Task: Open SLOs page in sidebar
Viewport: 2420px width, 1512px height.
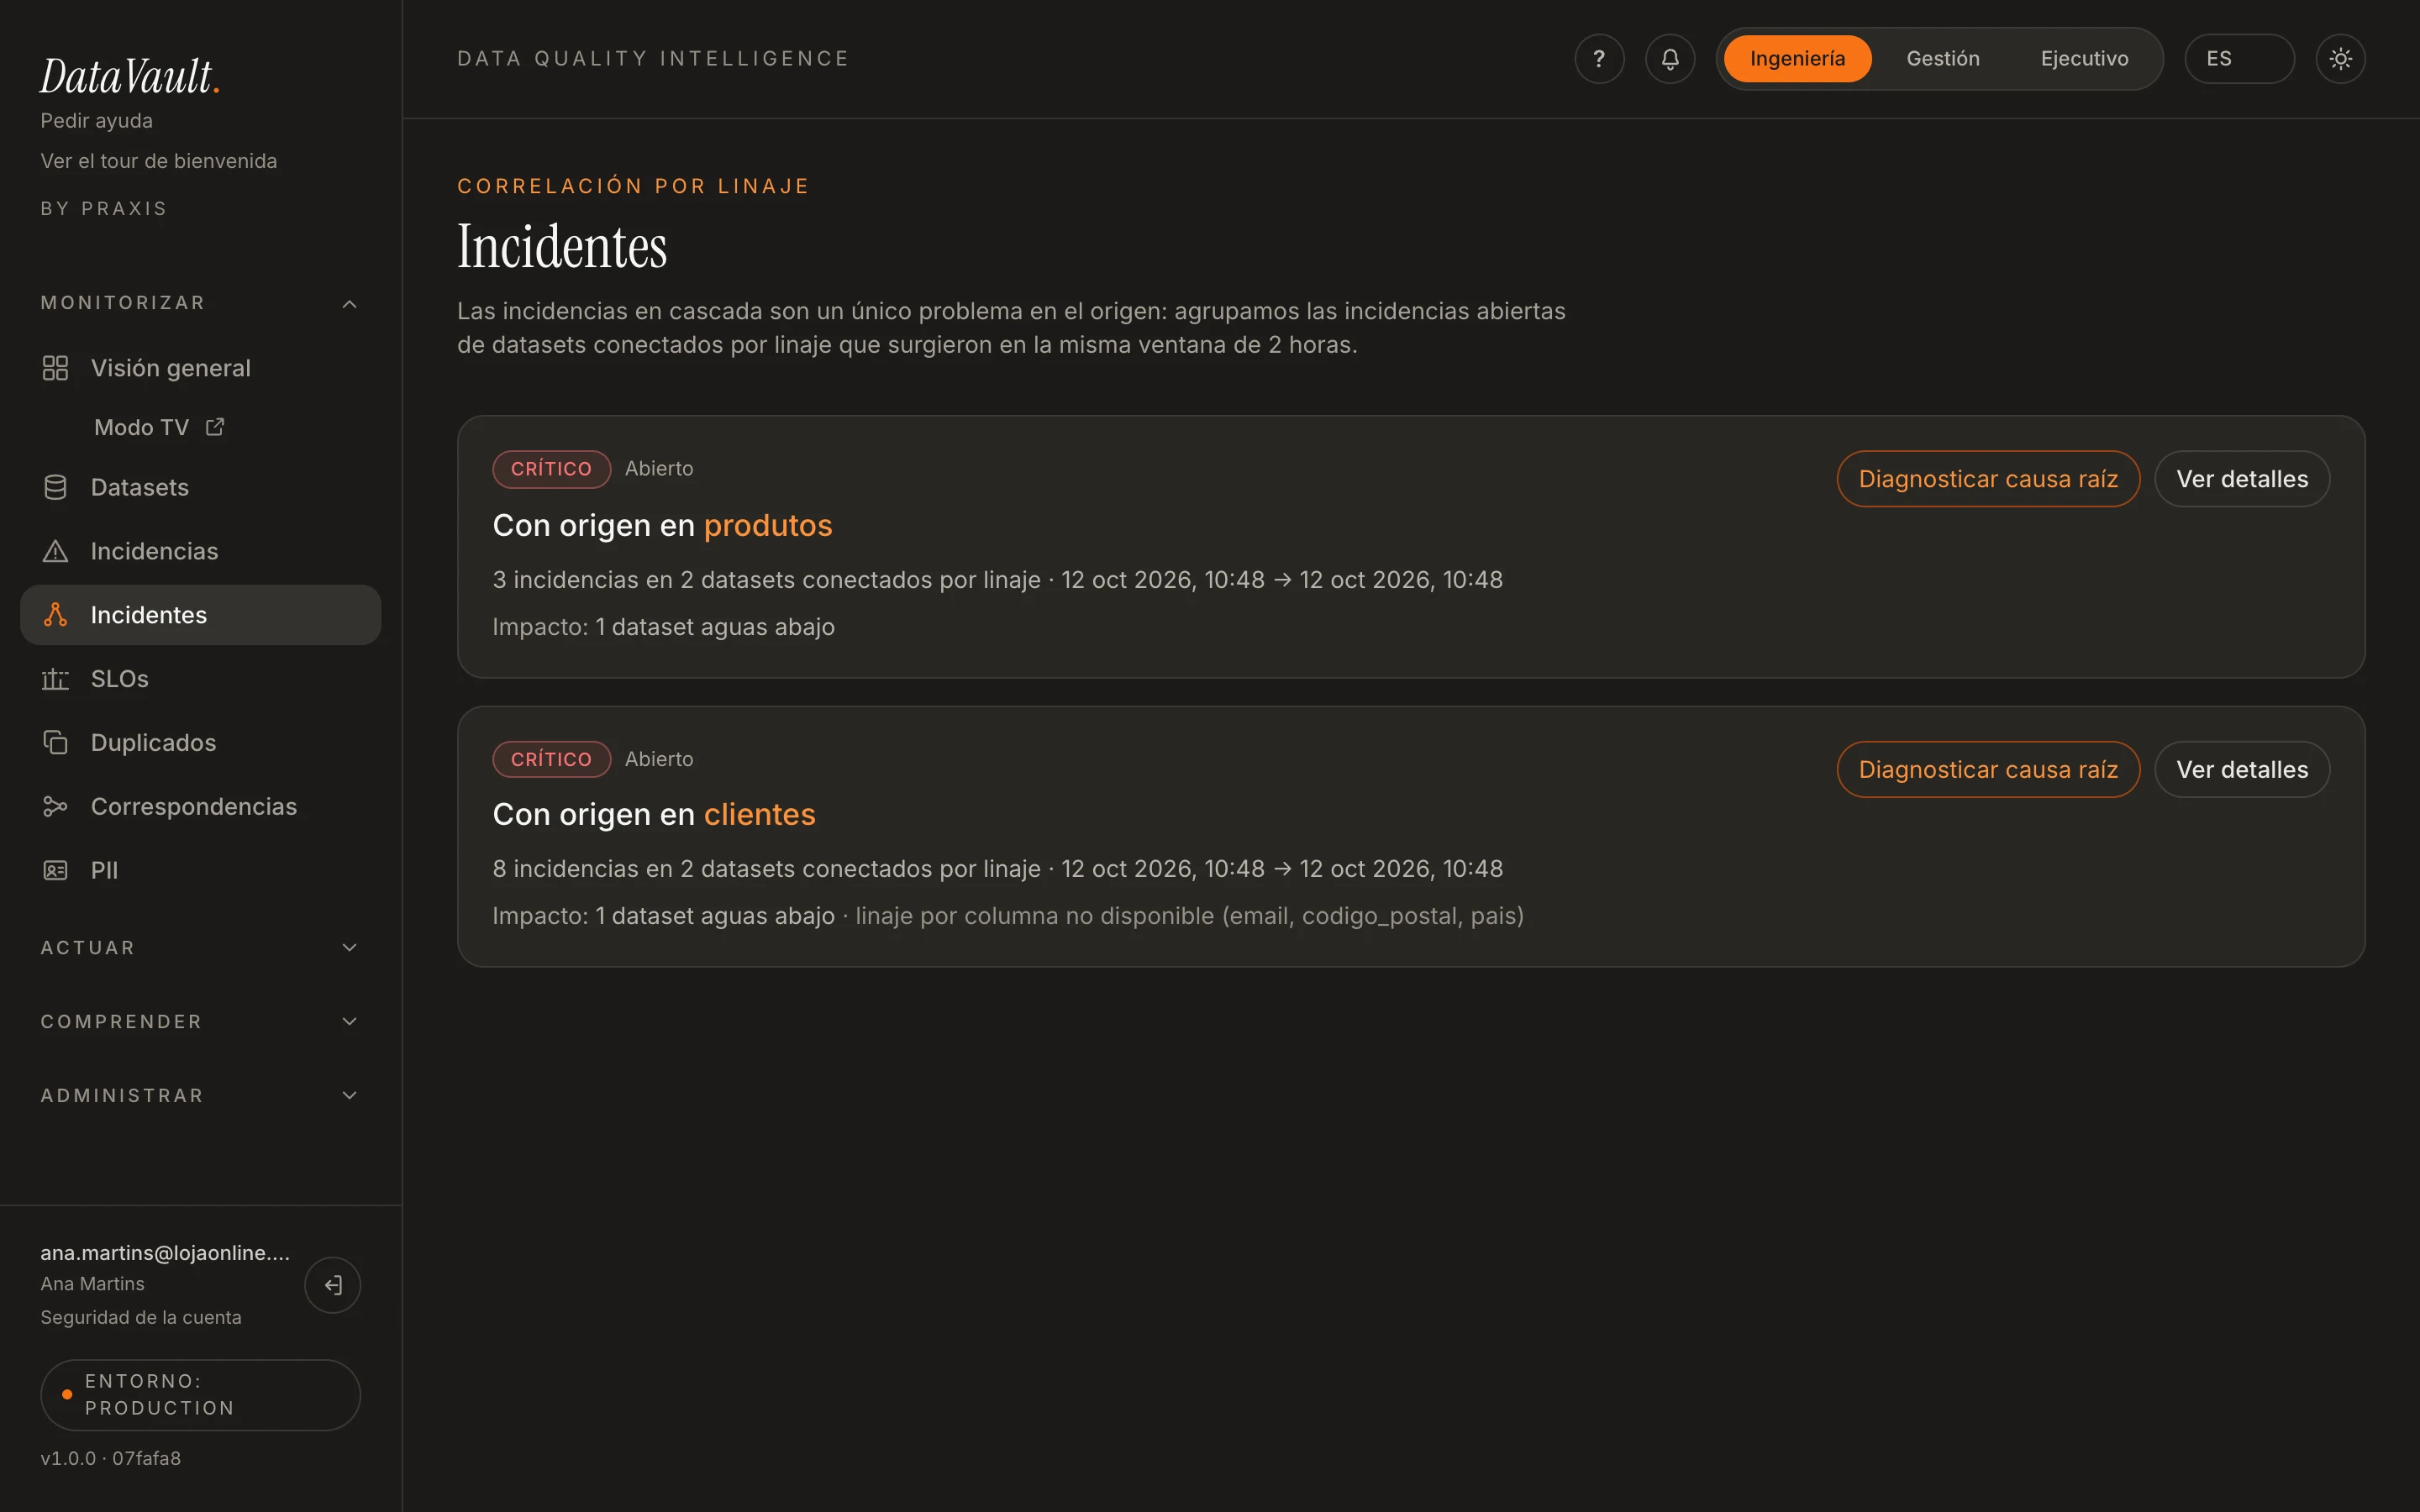Action: 200,679
